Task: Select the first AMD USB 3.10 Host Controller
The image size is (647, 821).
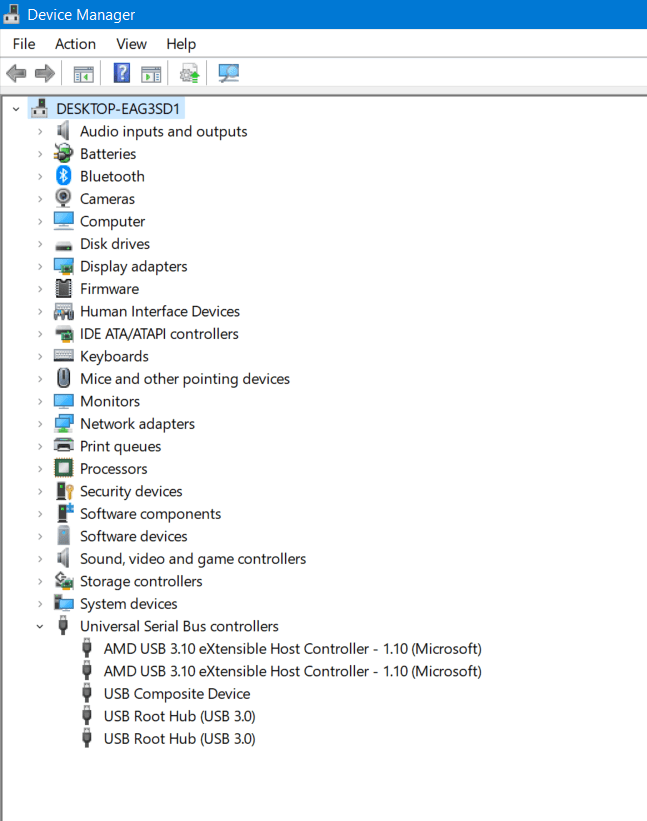Action: (x=293, y=649)
